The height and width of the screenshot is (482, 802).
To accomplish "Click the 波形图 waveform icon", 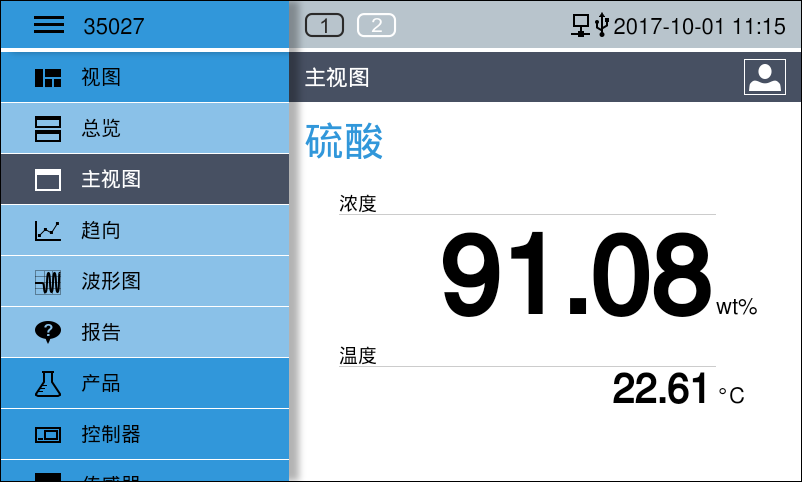I will [48, 282].
